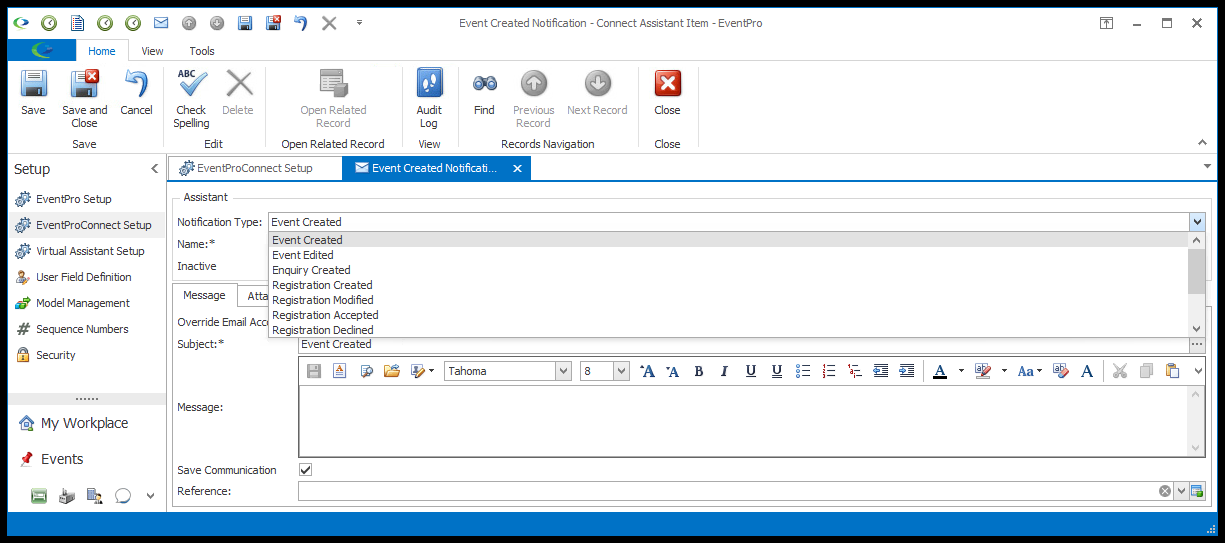Choose Registration Created from the list
This screenshot has height=543, width=1225.
click(729, 285)
